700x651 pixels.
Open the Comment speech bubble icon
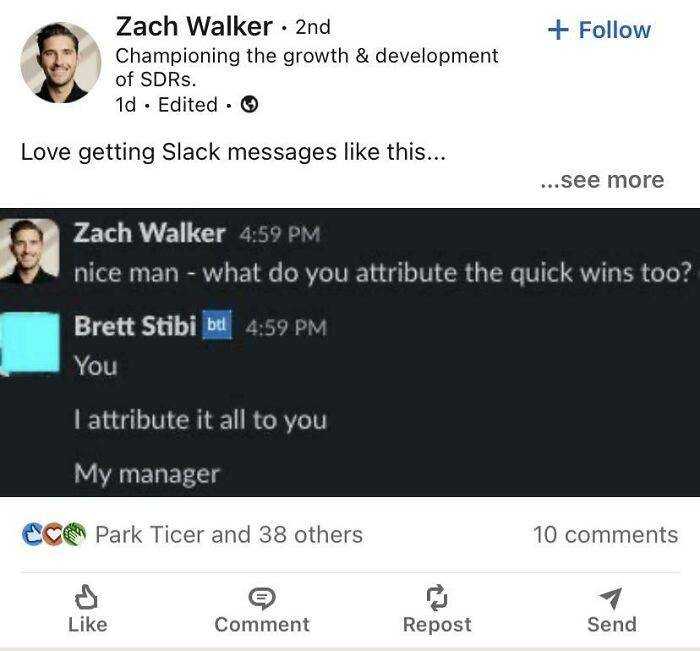[262, 599]
